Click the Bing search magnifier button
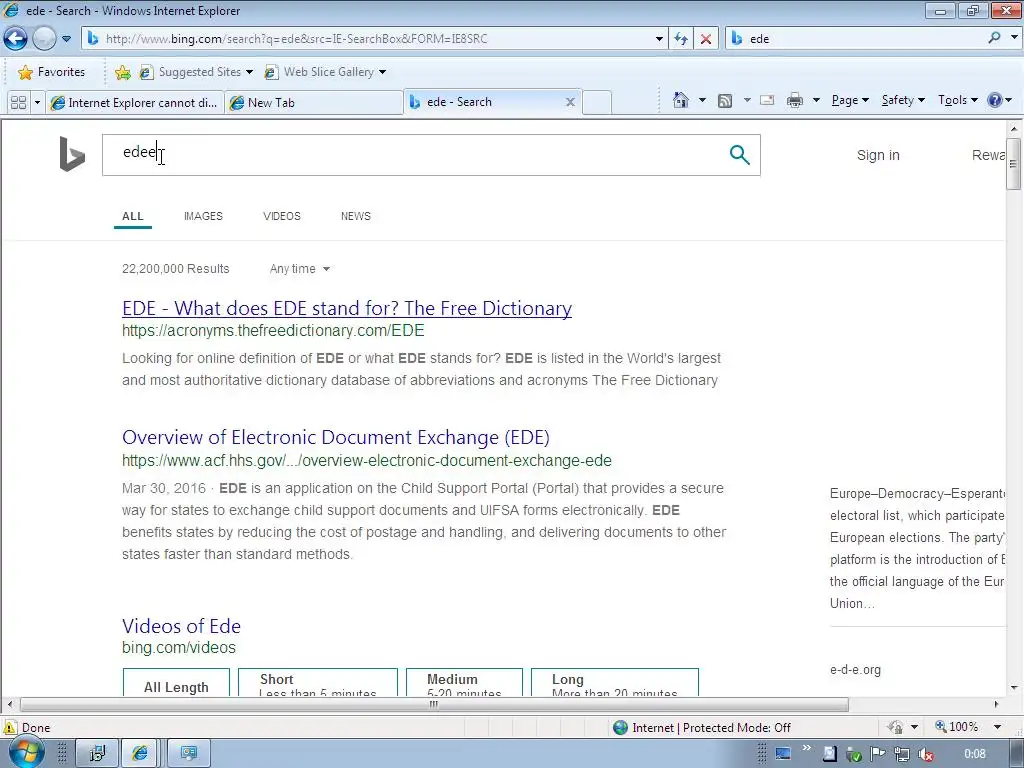 [x=739, y=155]
